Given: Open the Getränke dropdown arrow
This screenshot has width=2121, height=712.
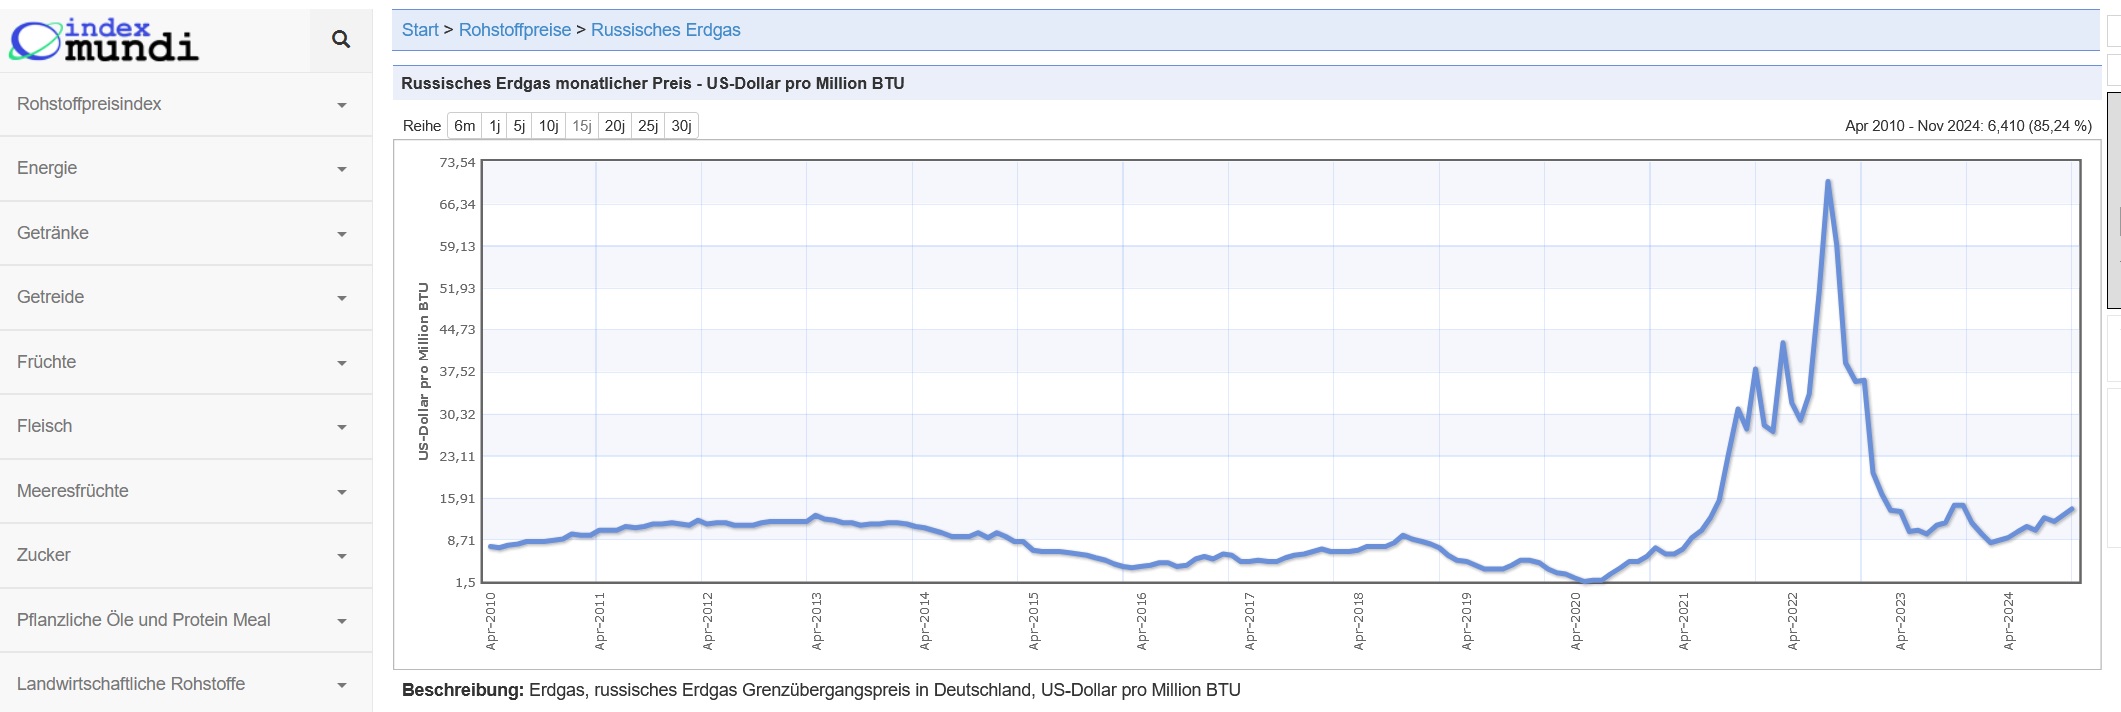Looking at the screenshot, I should [342, 234].
